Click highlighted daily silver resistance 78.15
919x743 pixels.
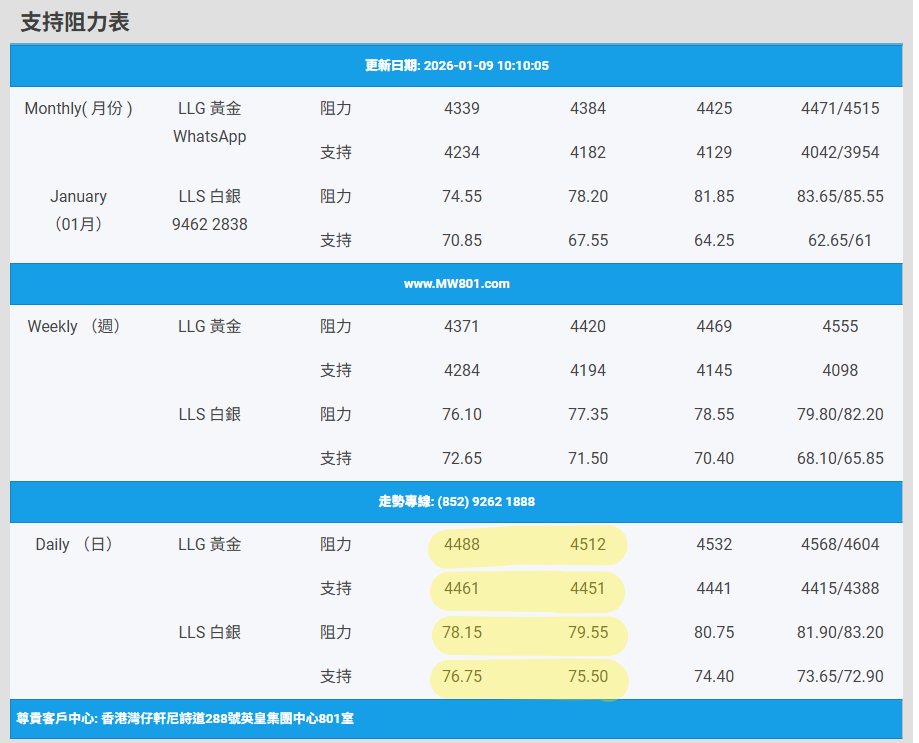click(x=462, y=632)
